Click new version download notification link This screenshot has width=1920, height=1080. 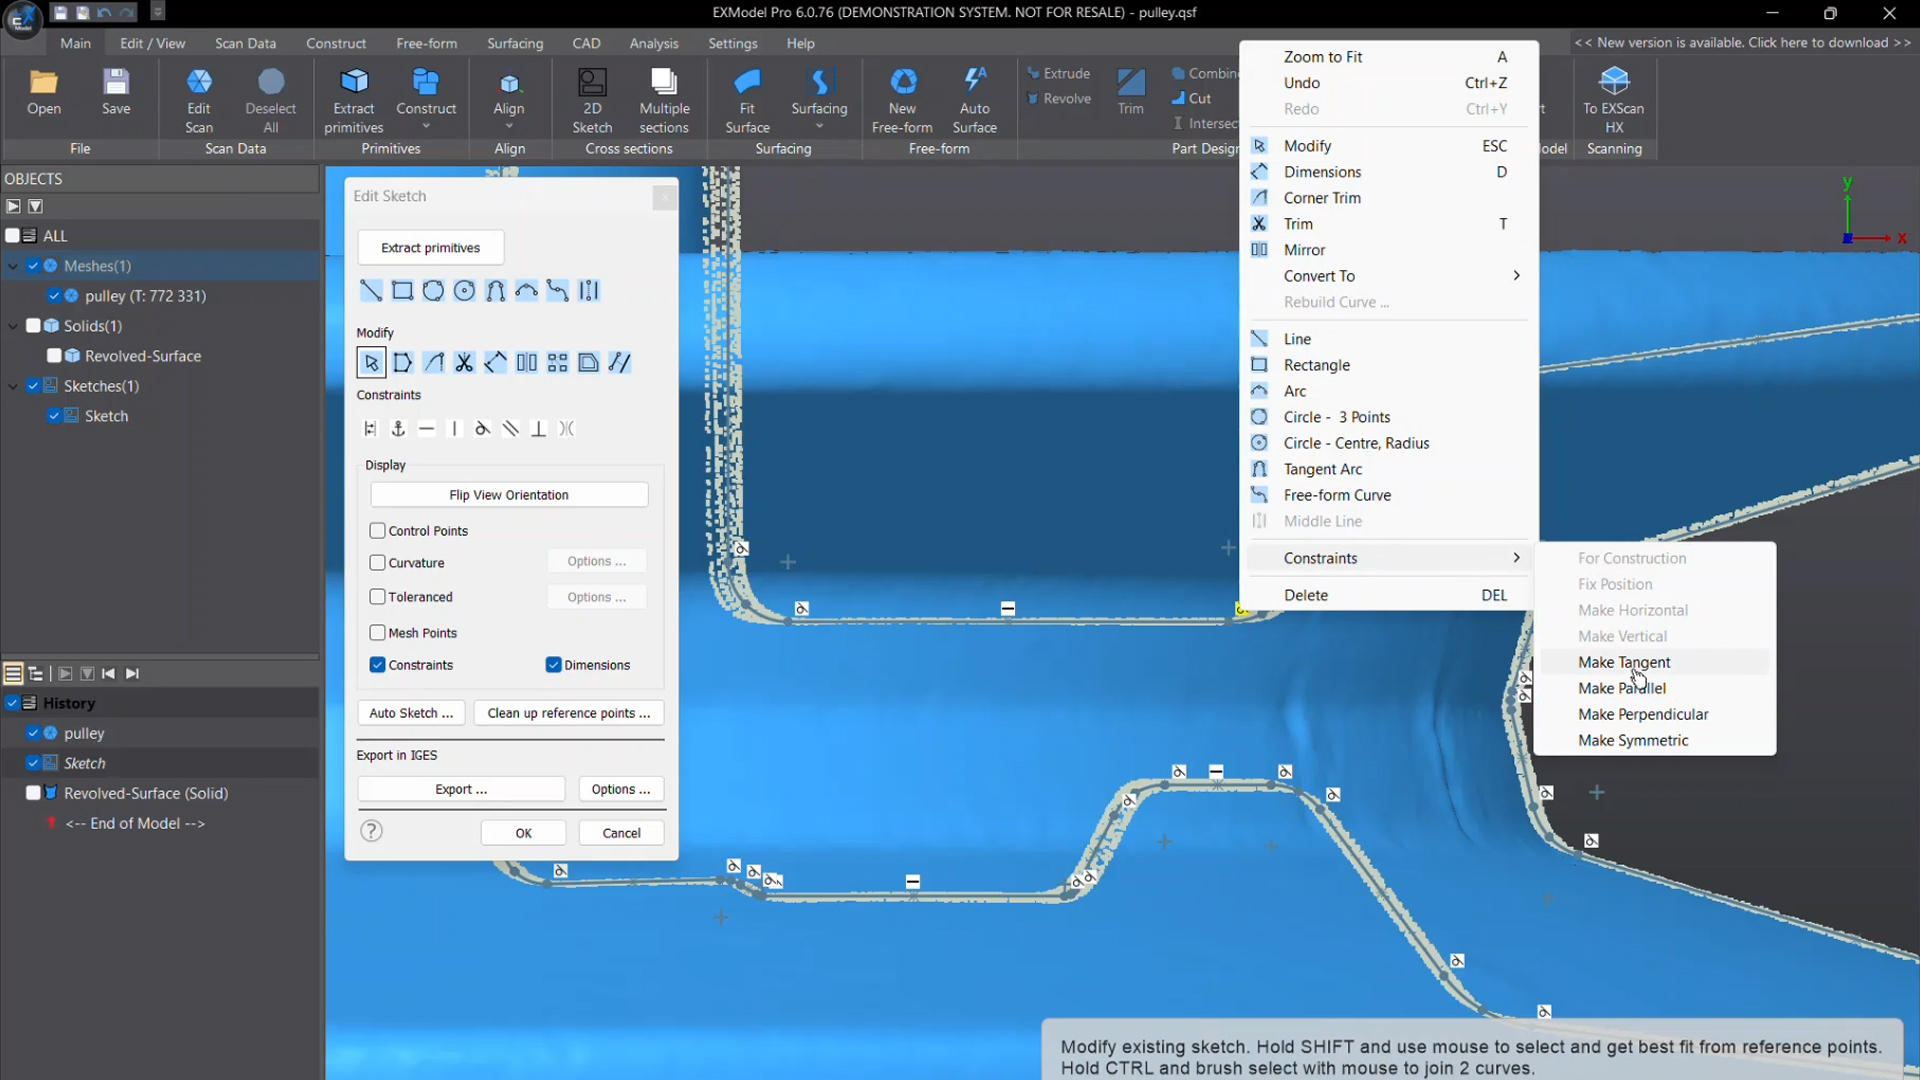1742,42
